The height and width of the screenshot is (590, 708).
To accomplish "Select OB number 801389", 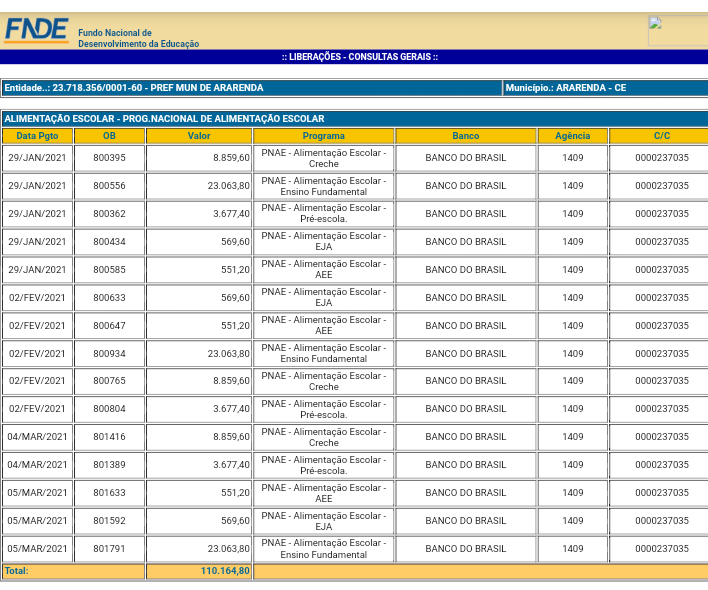I will tap(109, 465).
